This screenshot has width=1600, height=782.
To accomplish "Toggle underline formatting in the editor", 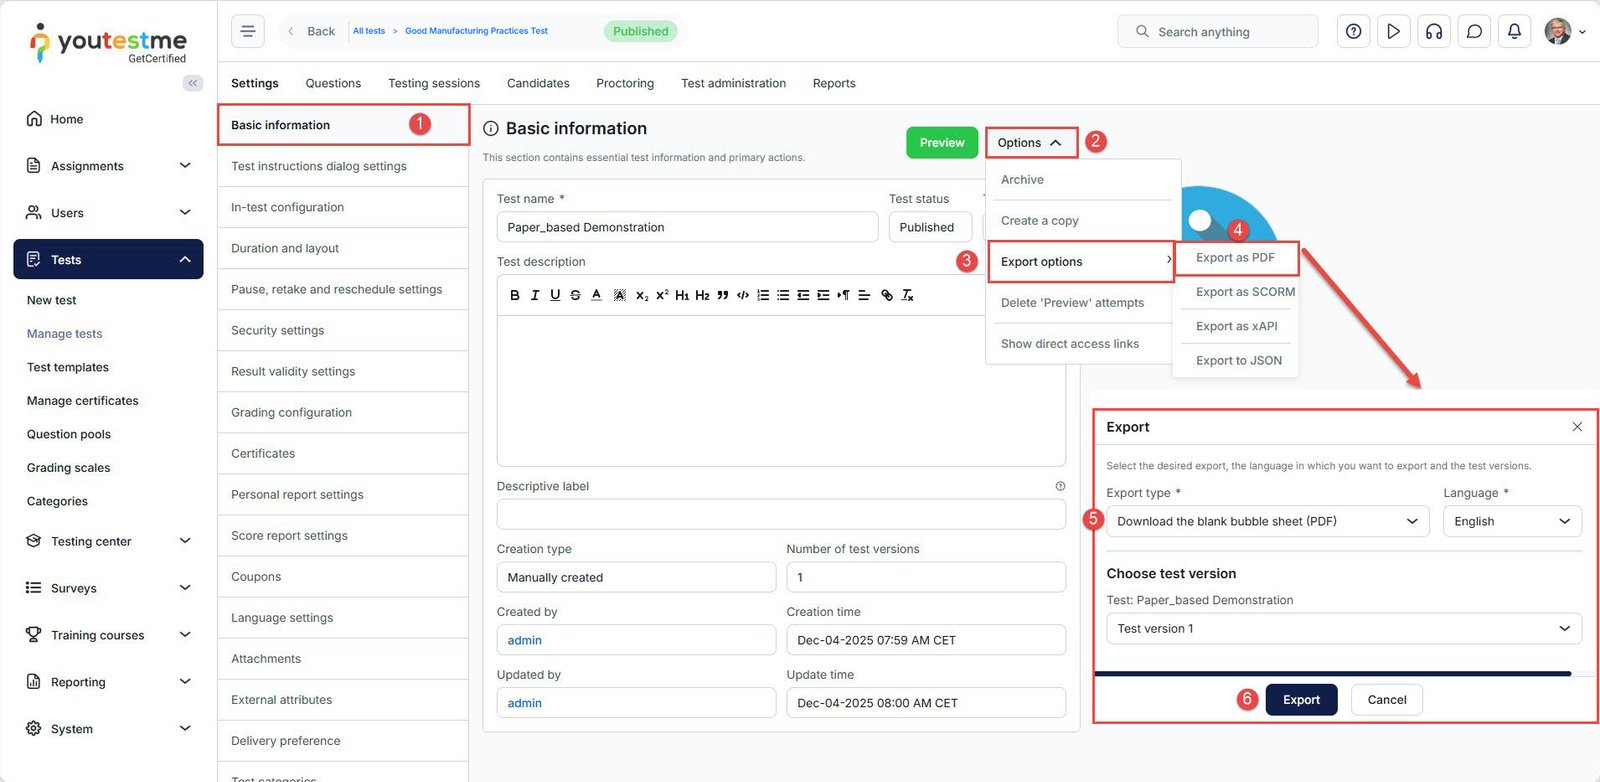I will click(x=555, y=295).
